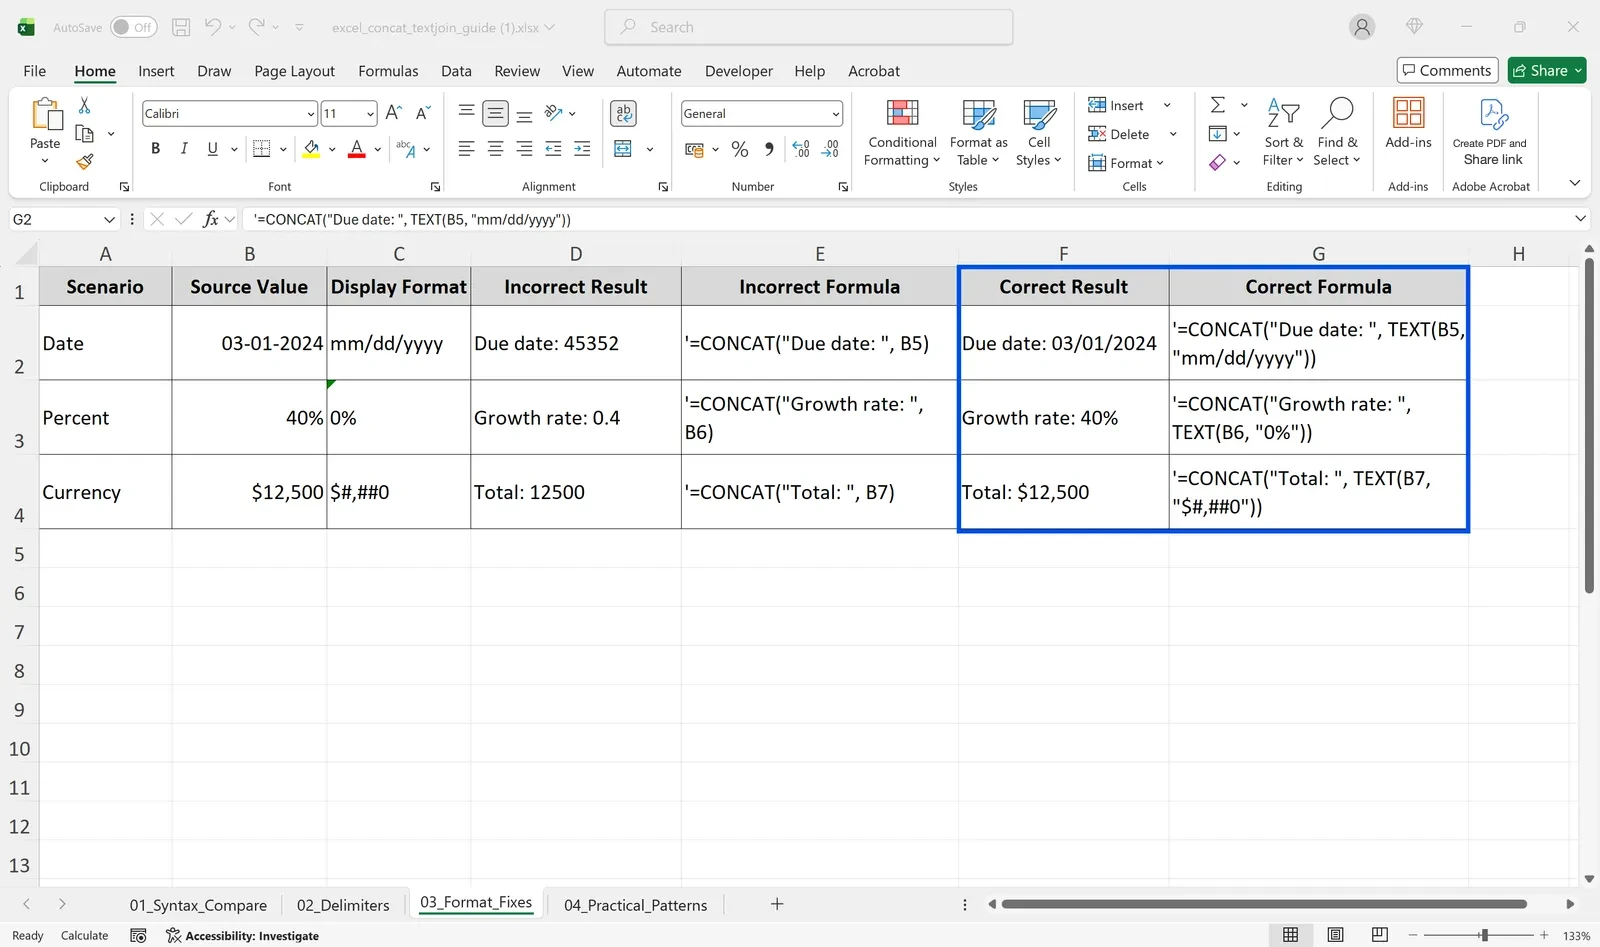Click the zoom slider handle
This screenshot has height=947, width=1600.
(1484, 935)
